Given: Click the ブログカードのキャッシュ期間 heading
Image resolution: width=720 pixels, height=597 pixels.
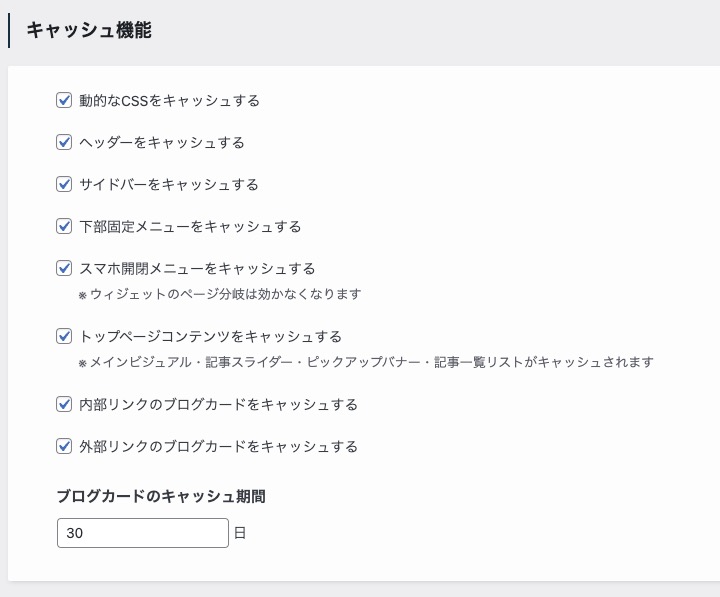Looking at the screenshot, I should (161, 496).
